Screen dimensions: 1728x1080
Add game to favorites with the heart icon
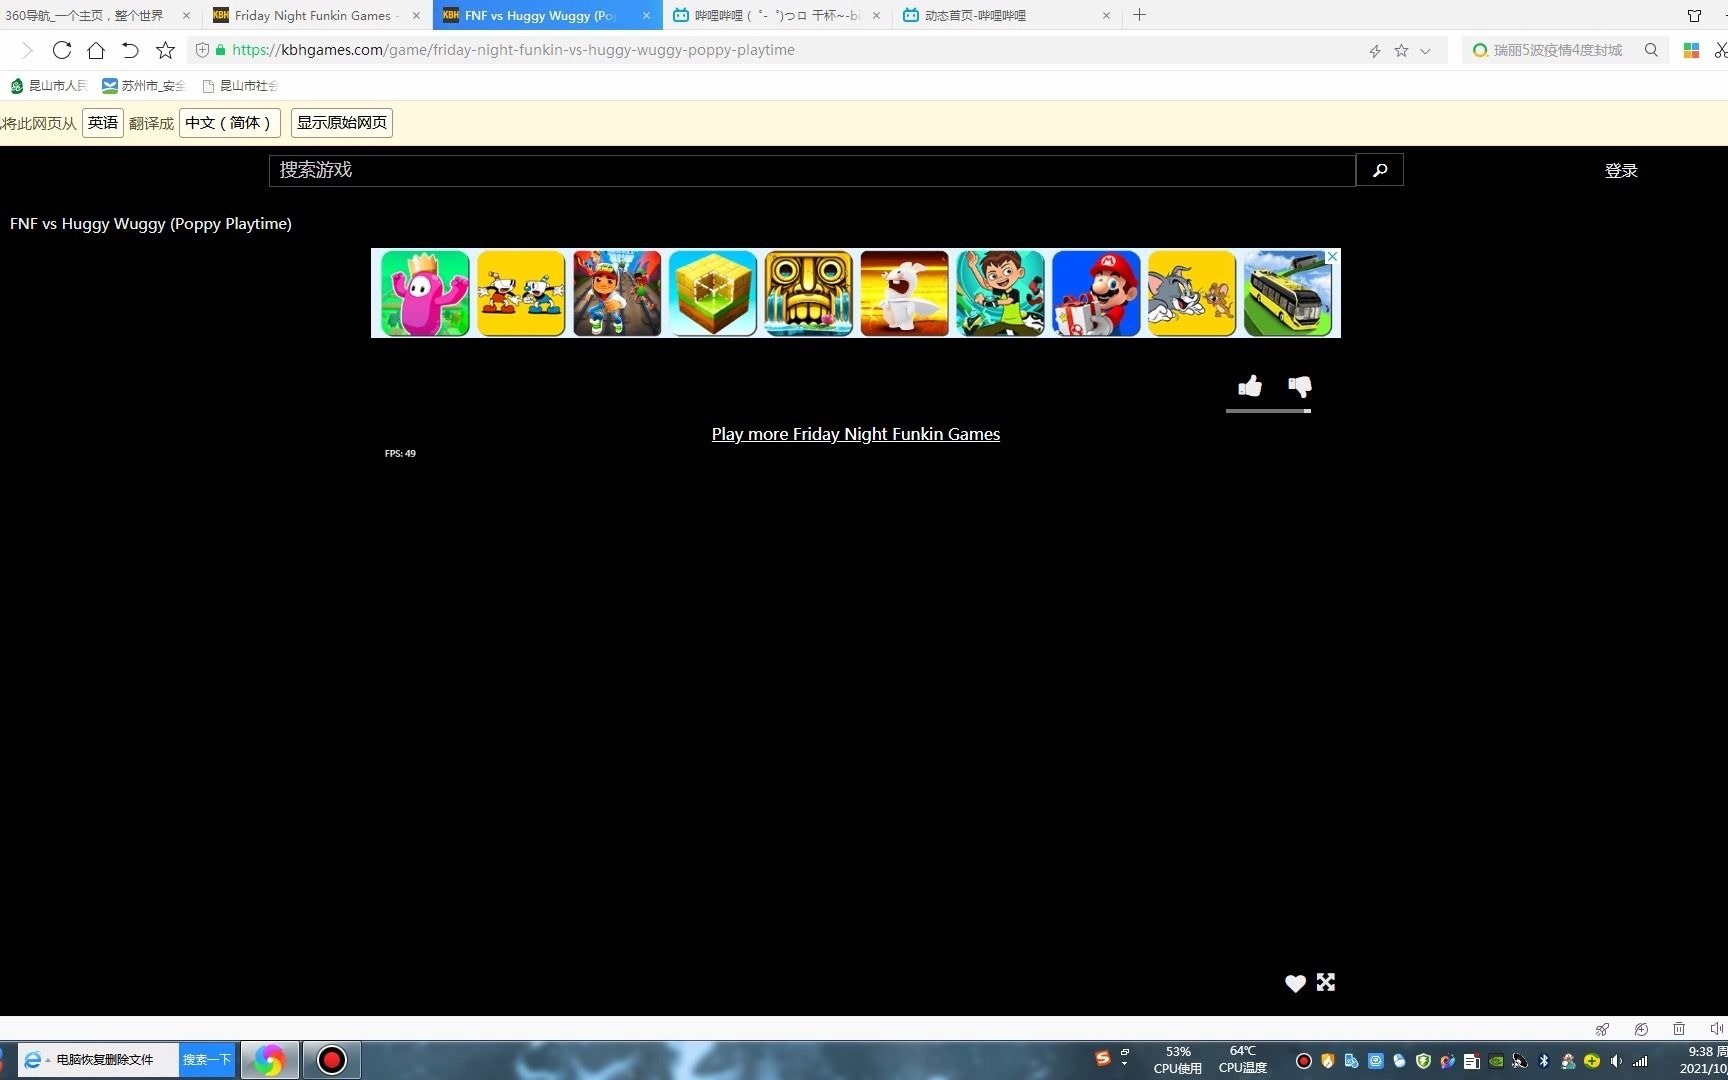[x=1295, y=983]
